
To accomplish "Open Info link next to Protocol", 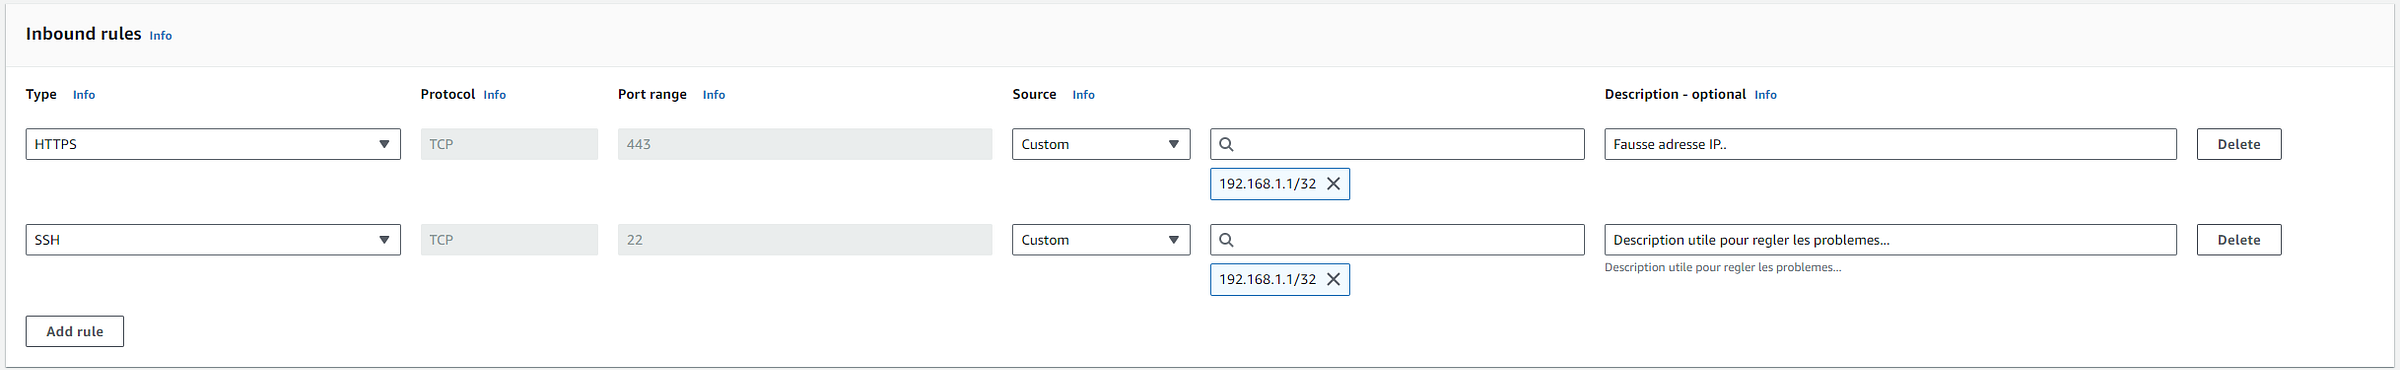I will tap(495, 95).
